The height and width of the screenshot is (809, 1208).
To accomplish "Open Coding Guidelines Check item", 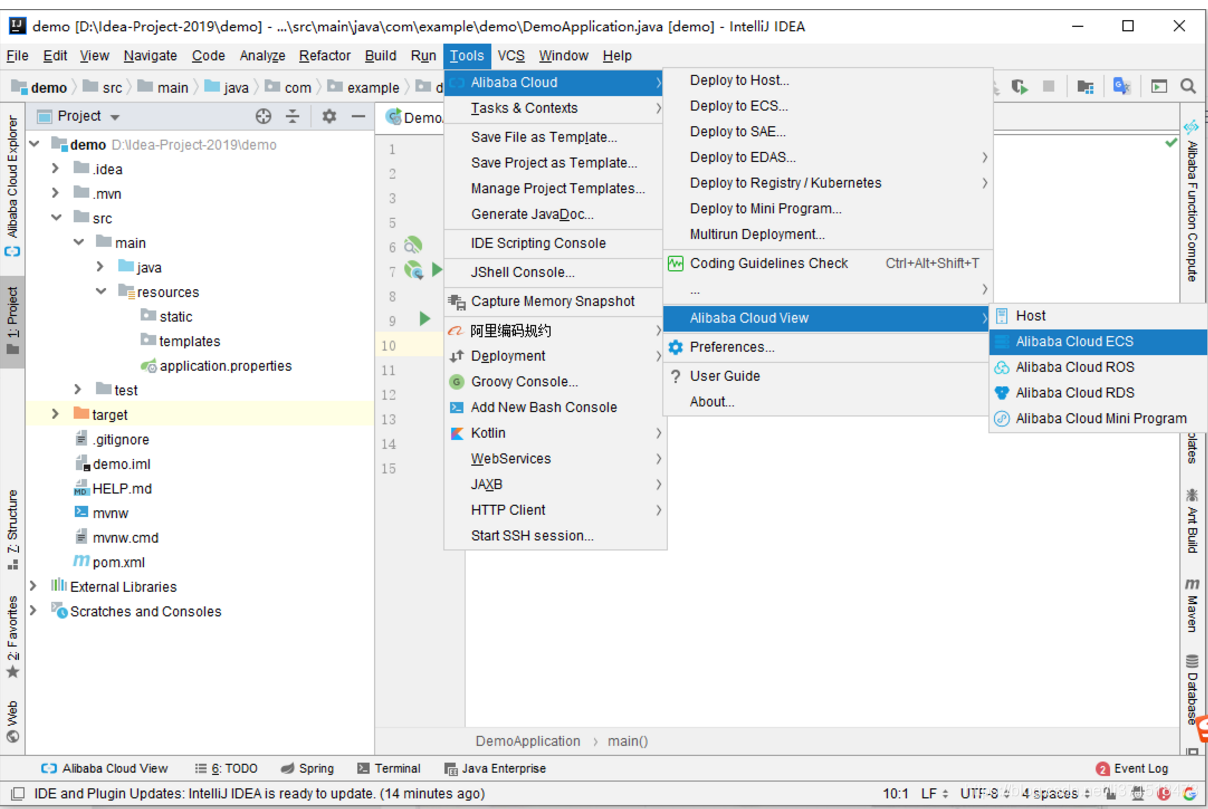I will coord(827,263).
